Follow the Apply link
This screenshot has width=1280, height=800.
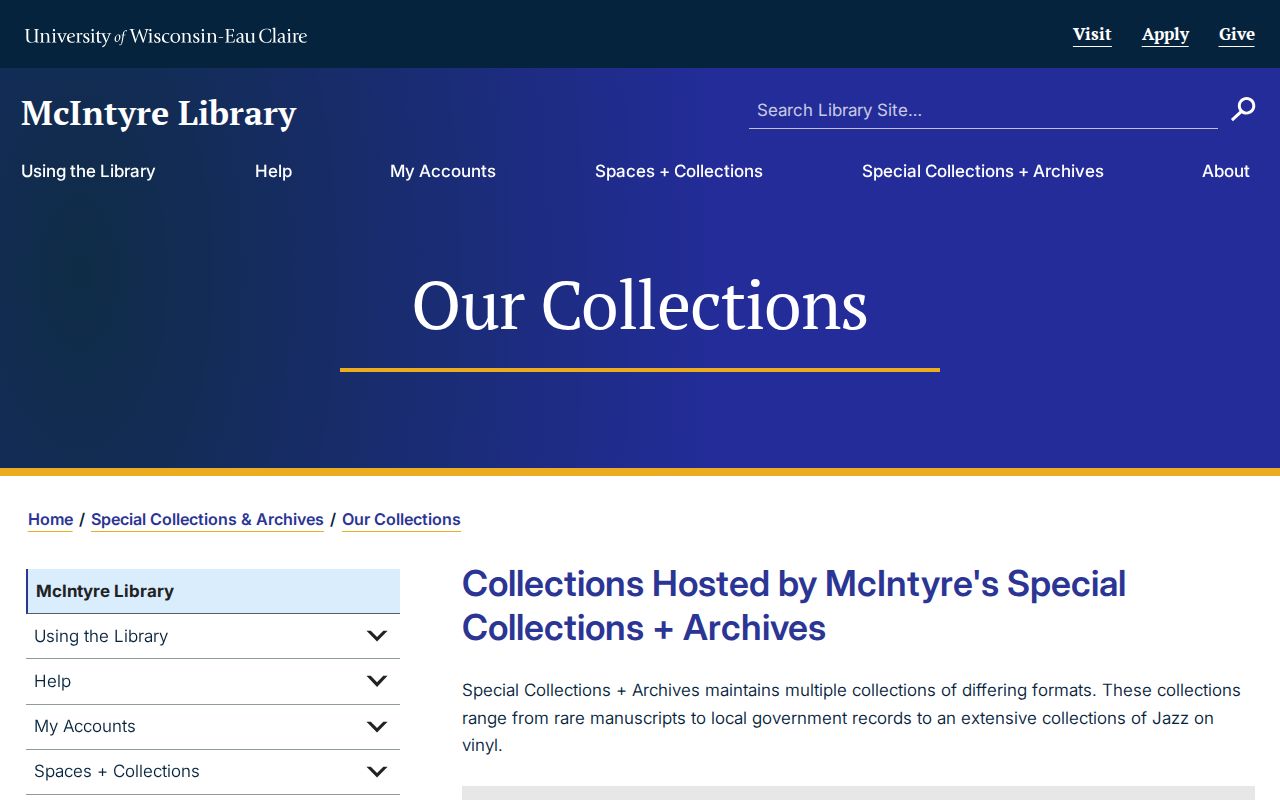1166,35
